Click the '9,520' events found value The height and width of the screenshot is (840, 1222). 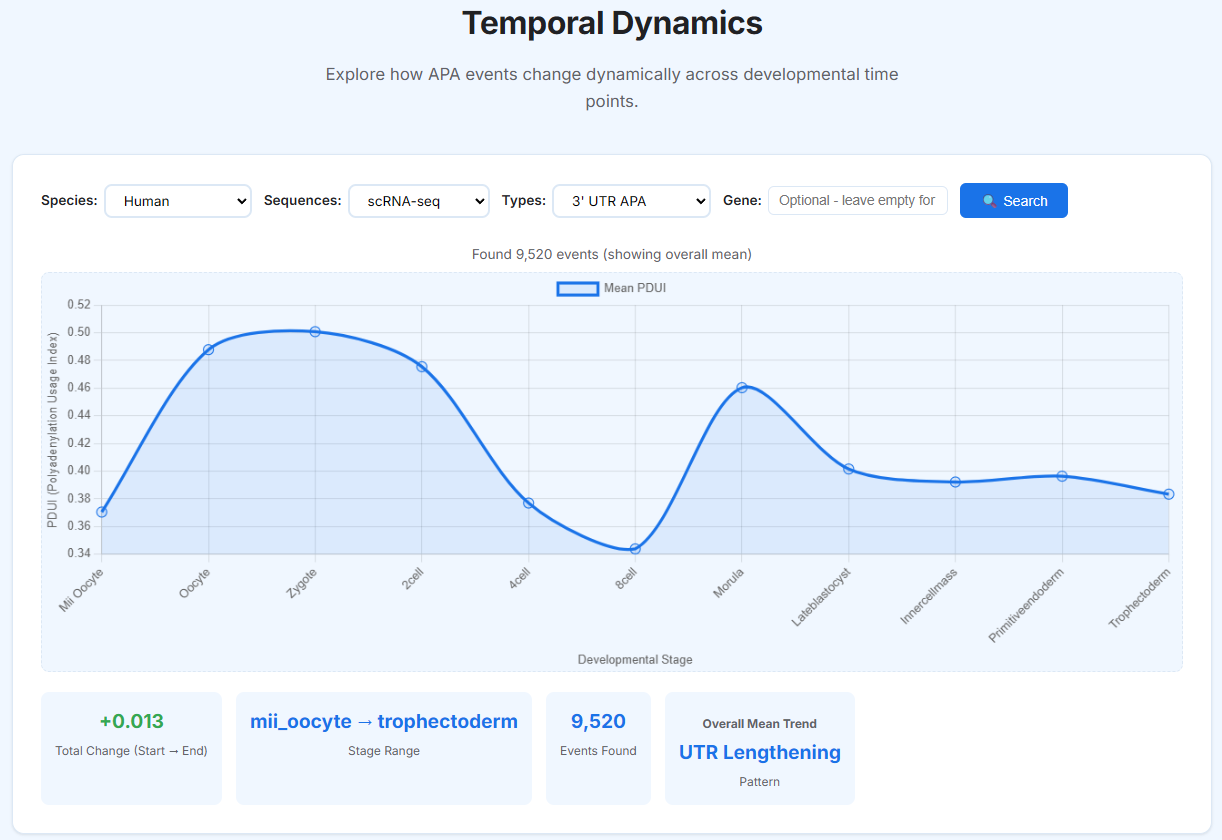(x=598, y=721)
